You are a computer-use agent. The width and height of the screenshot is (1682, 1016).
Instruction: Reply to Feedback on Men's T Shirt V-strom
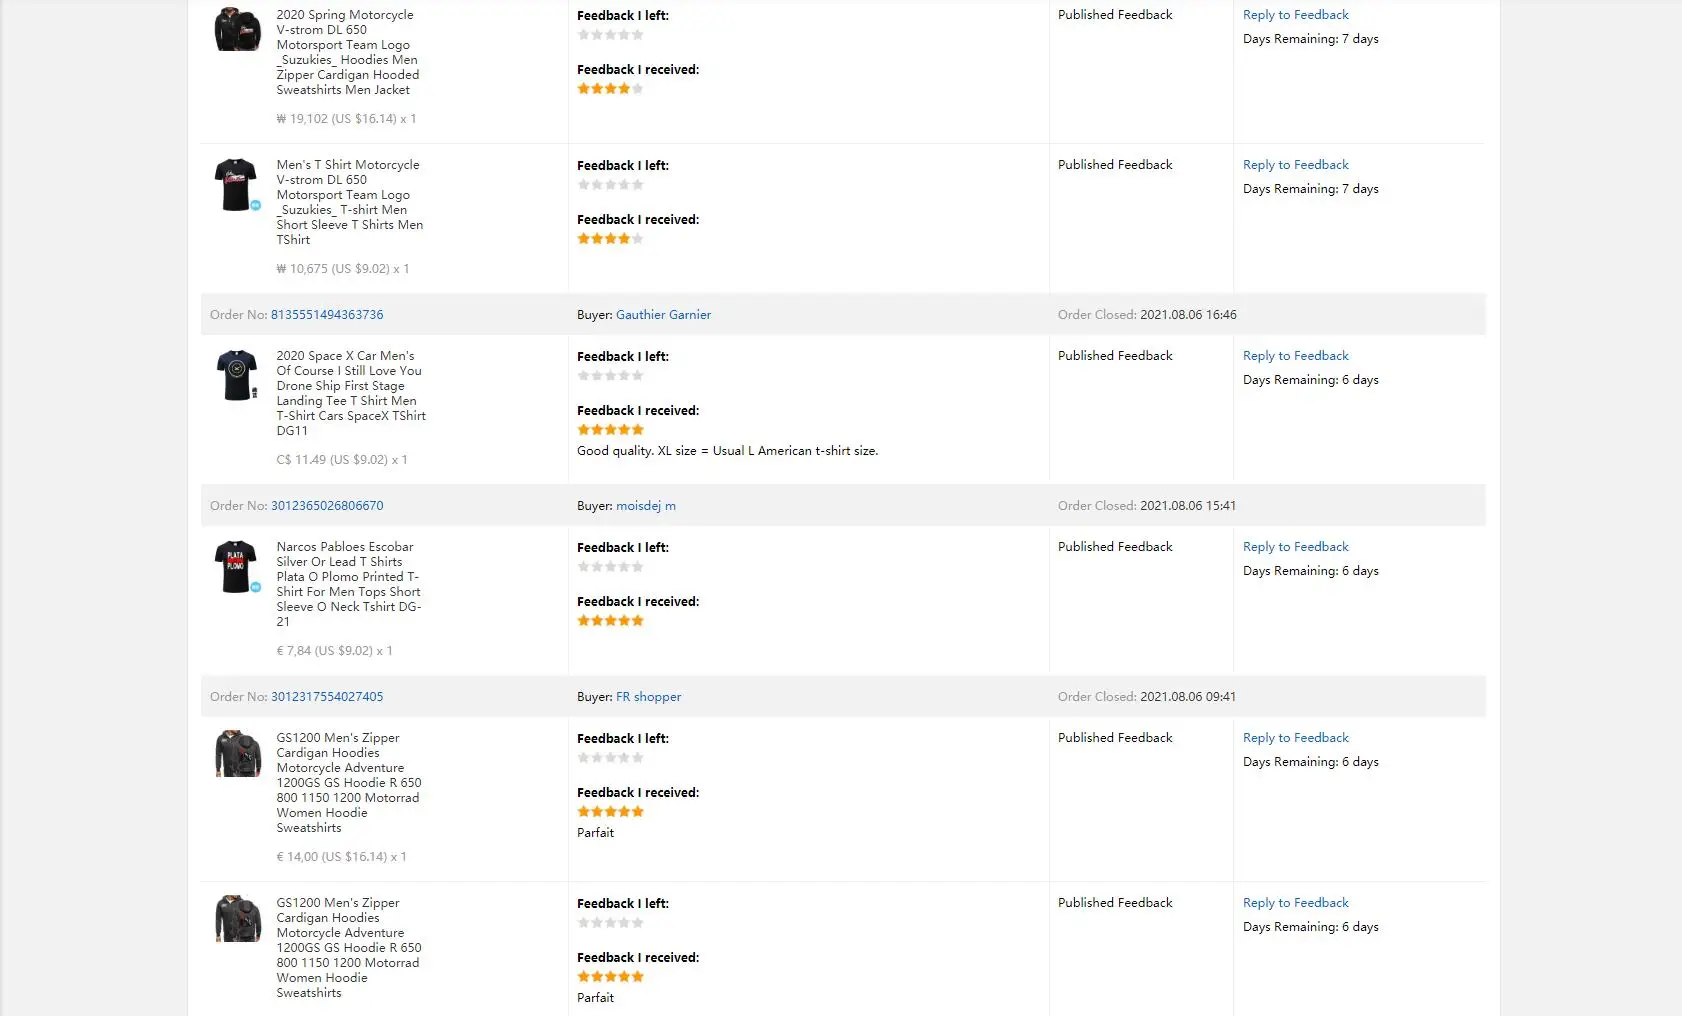(x=1295, y=165)
